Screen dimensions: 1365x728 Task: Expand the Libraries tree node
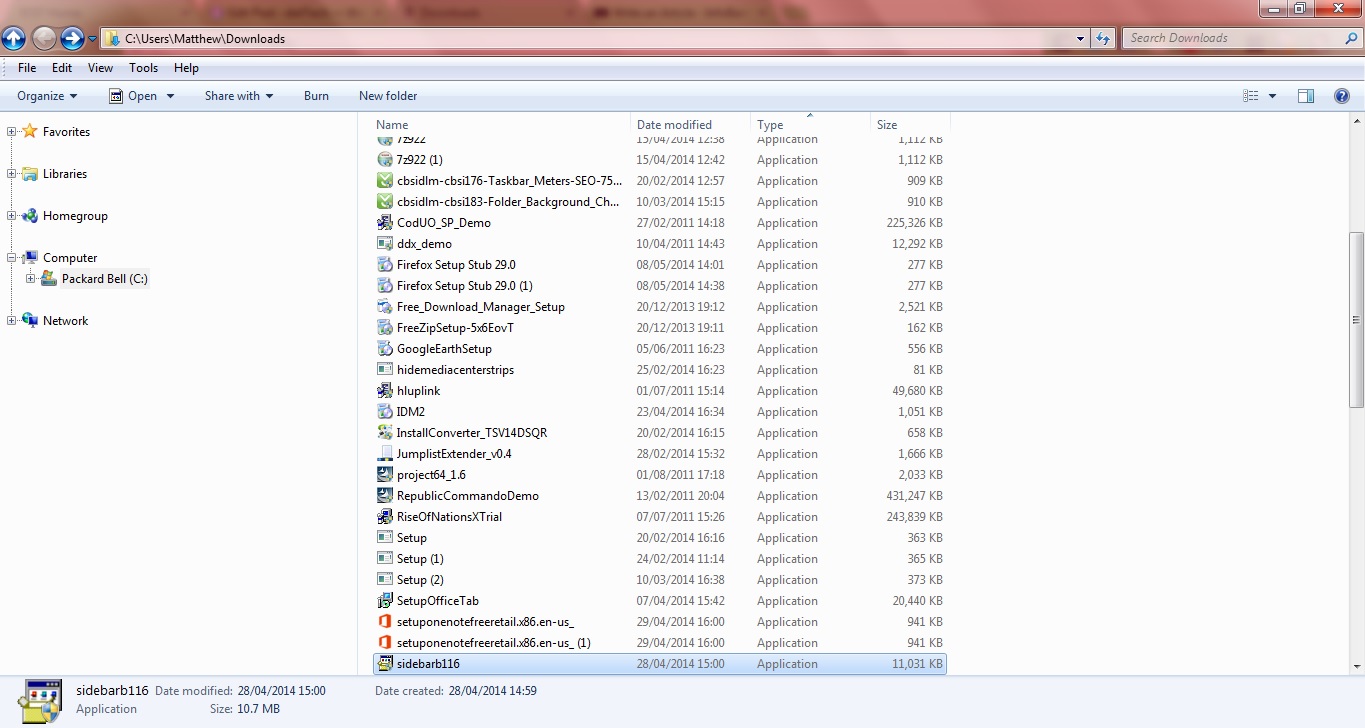coord(11,173)
